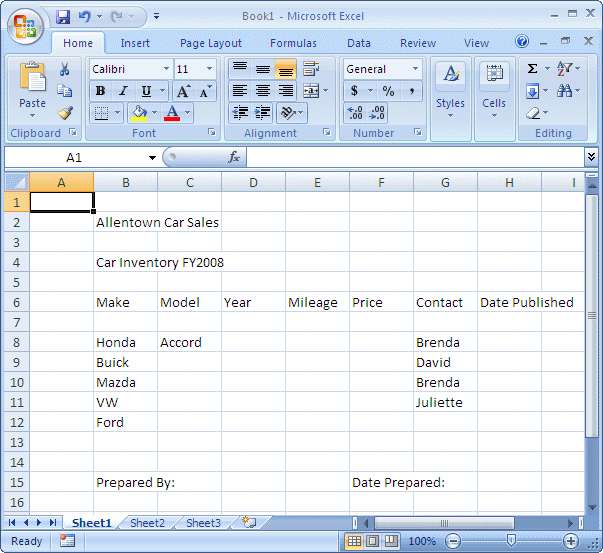Apply the Borders icon
Image resolution: width=603 pixels, height=553 pixels.
click(x=102, y=113)
